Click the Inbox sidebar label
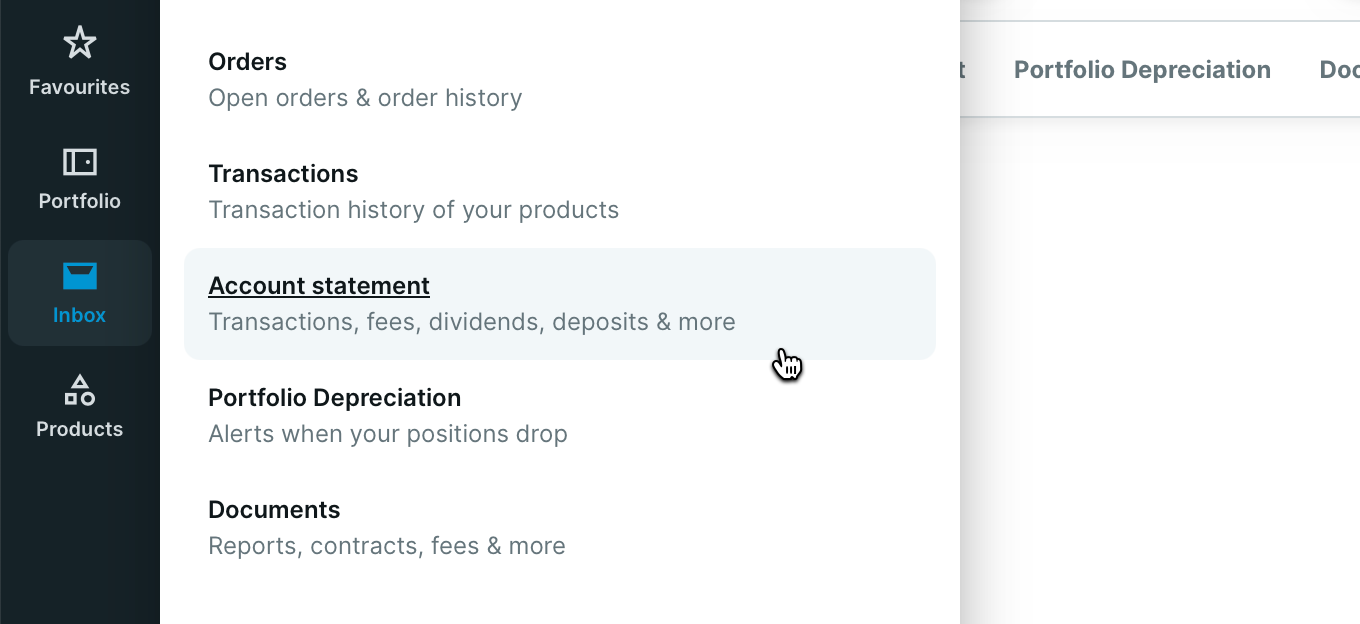This screenshot has width=1360, height=624. (79, 315)
